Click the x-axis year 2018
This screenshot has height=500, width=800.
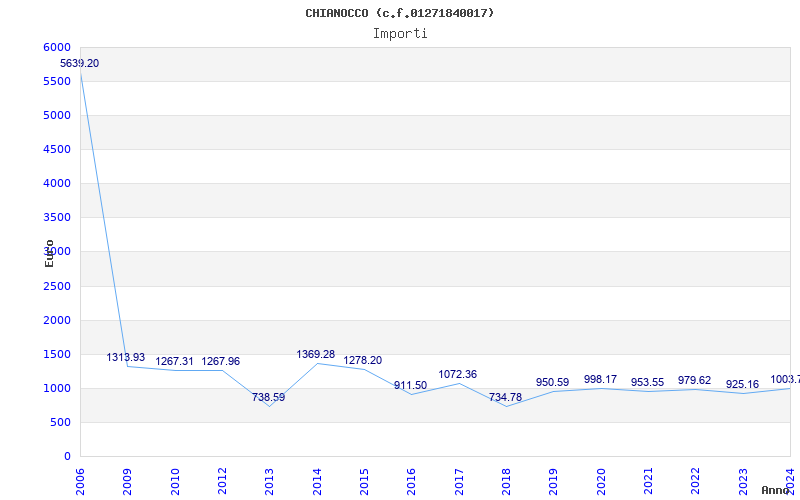point(506,482)
